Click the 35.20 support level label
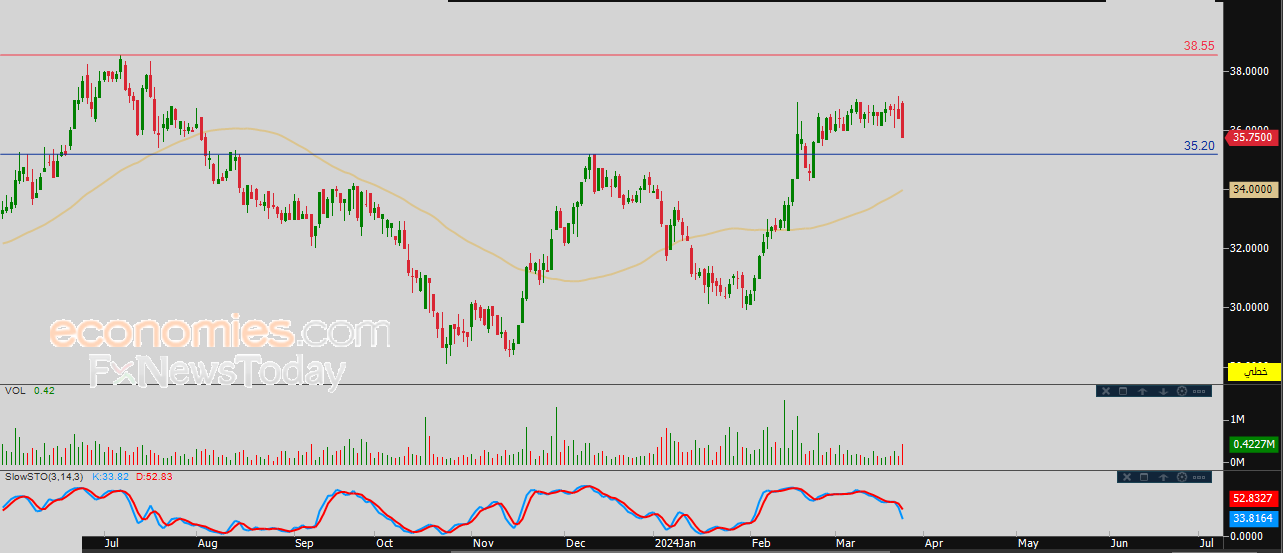1283x553 pixels. 1199,146
